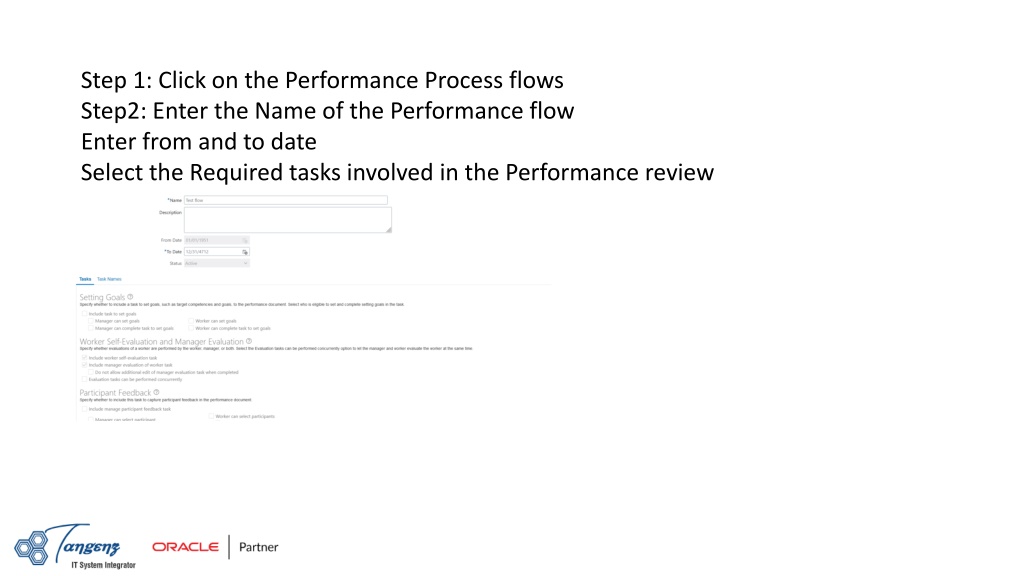
Task: Click into the Name input field
Action: [286, 200]
